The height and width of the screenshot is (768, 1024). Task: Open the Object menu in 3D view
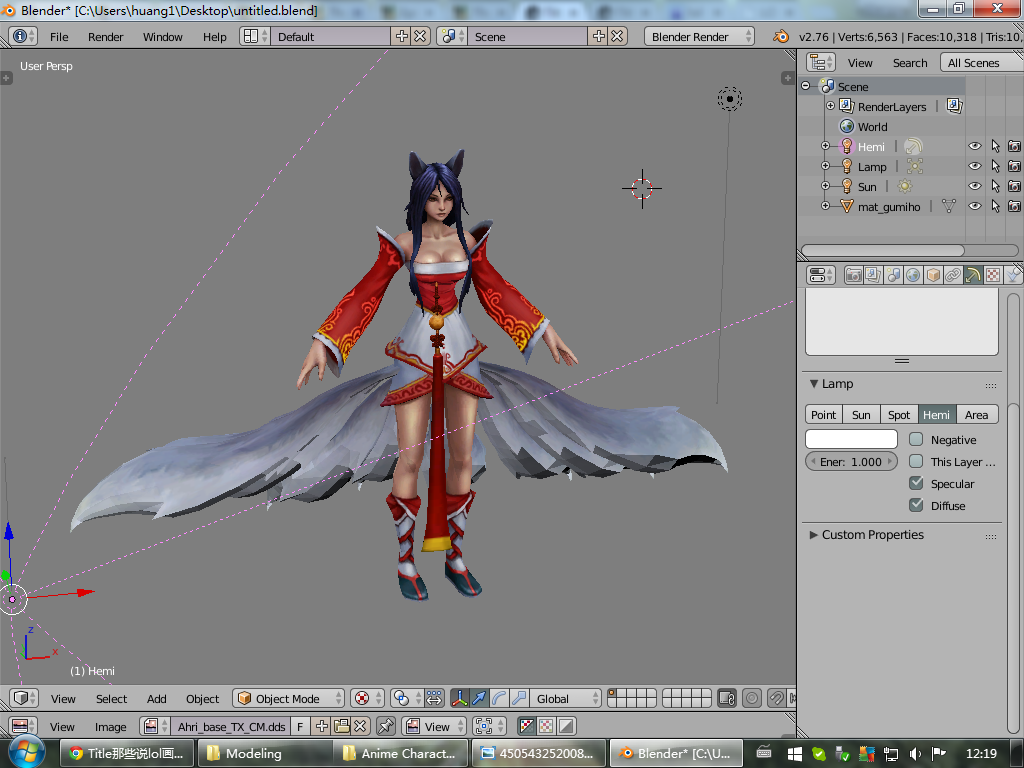click(202, 699)
